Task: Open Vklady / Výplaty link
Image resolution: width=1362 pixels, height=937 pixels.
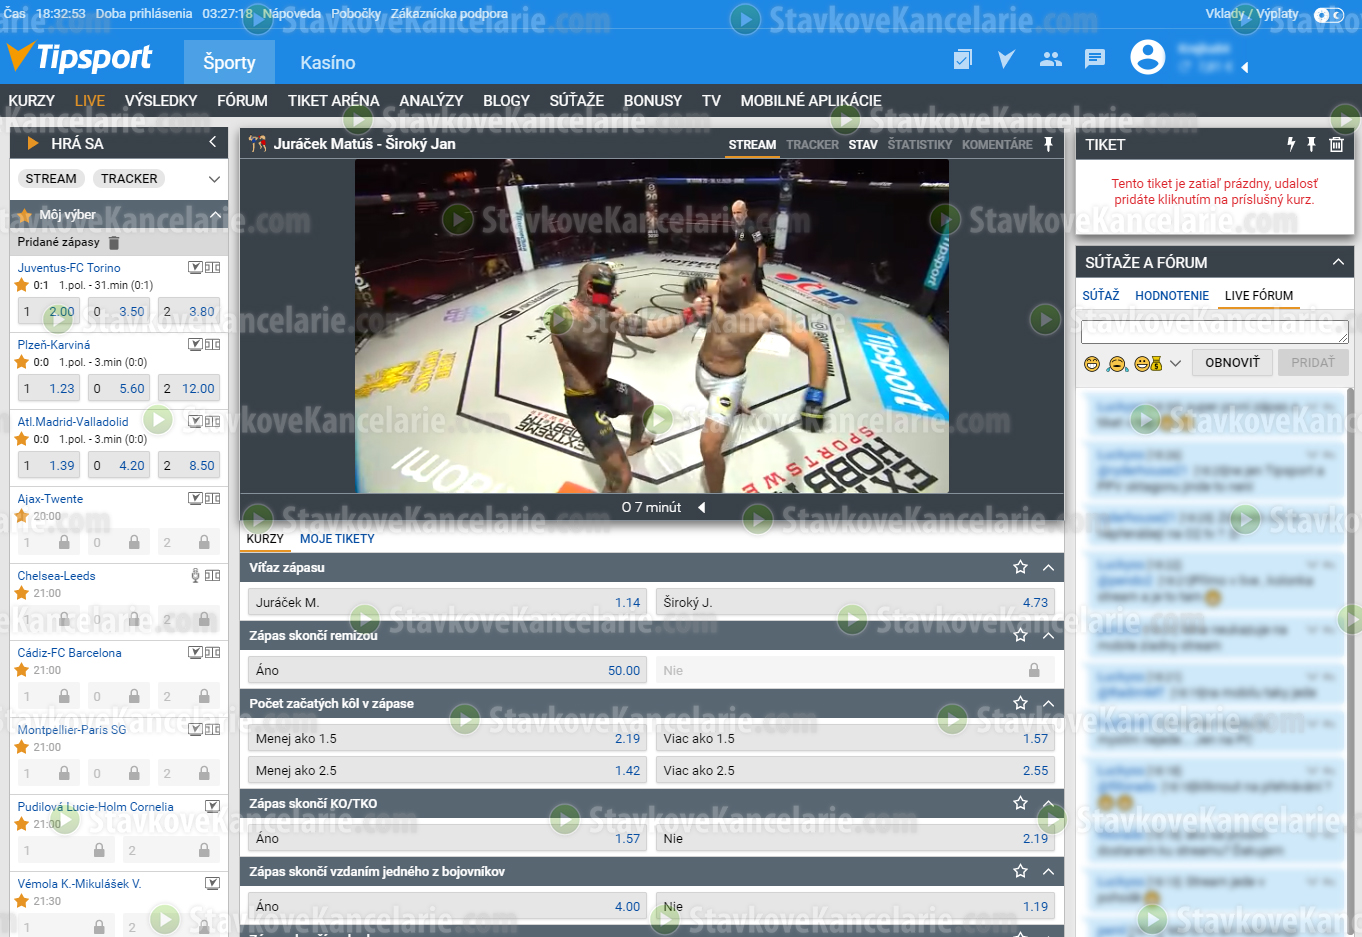Action: (1252, 14)
